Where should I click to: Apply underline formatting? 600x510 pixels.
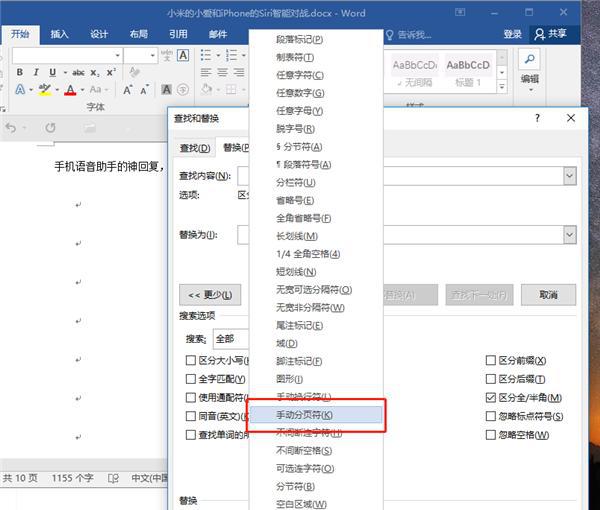[x=53, y=72]
